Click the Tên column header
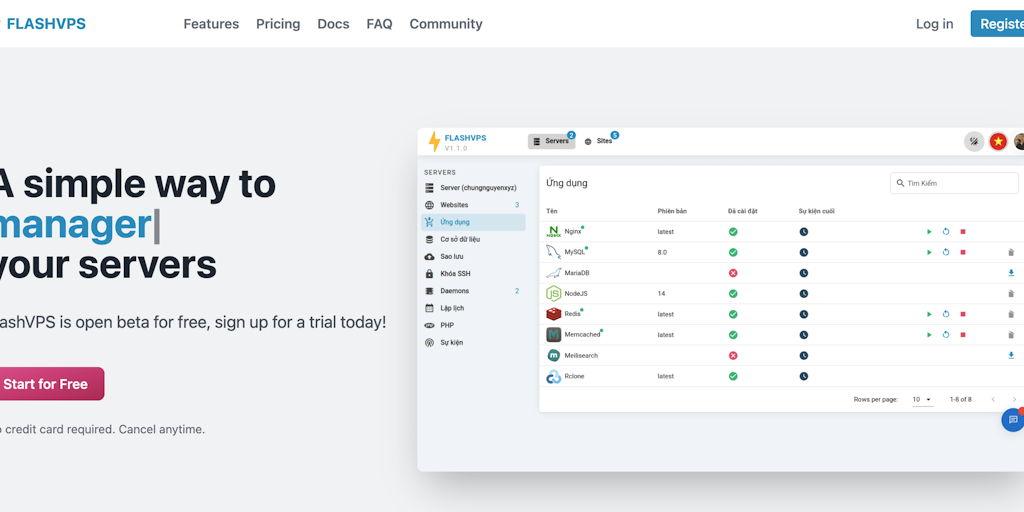 pyautogui.click(x=552, y=211)
